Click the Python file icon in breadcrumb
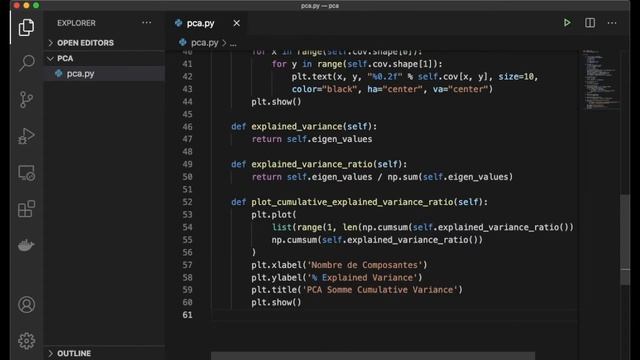The image size is (640, 360). 183,42
